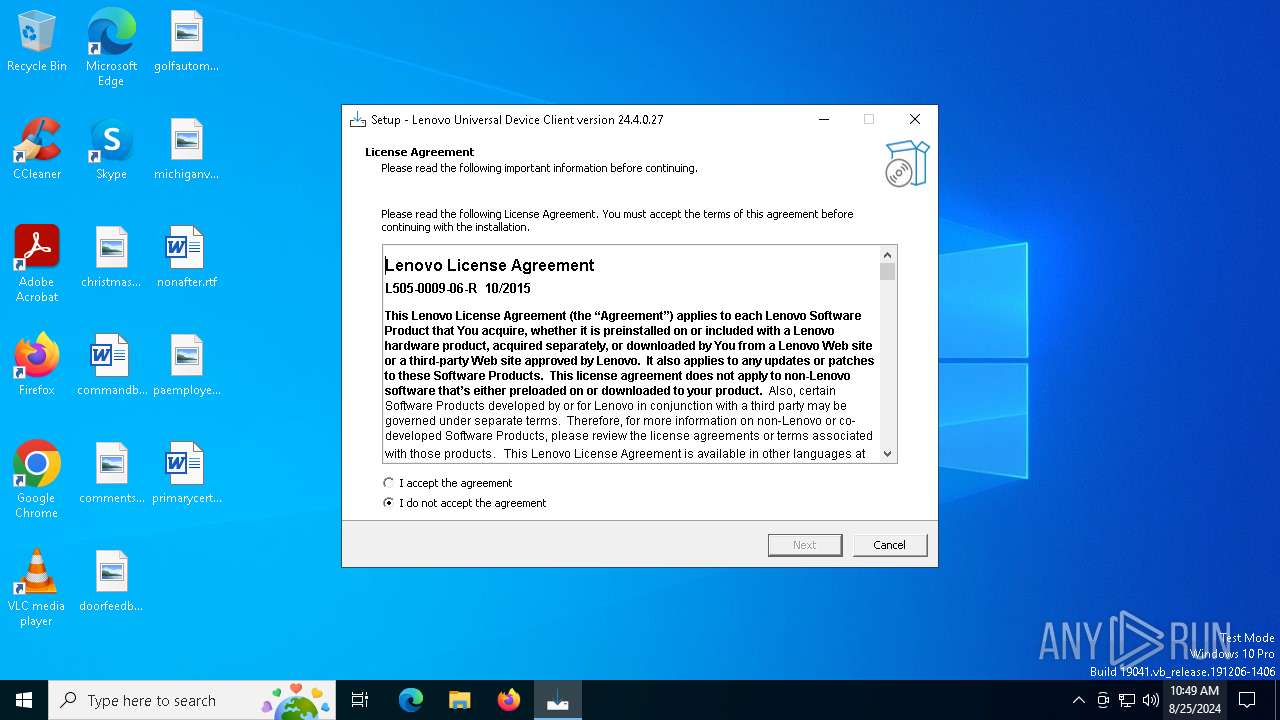Open the taskbar clock and date
The width and height of the screenshot is (1280, 720).
tap(1195, 700)
